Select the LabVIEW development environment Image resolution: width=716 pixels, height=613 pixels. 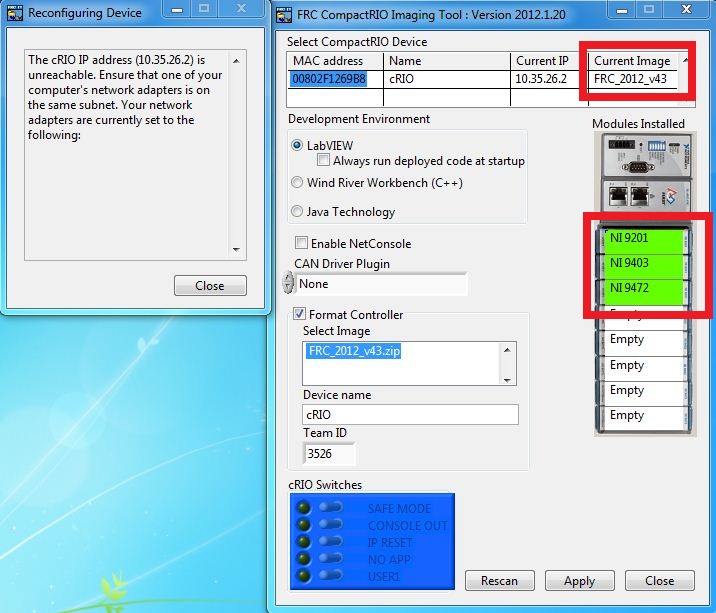(x=297, y=145)
